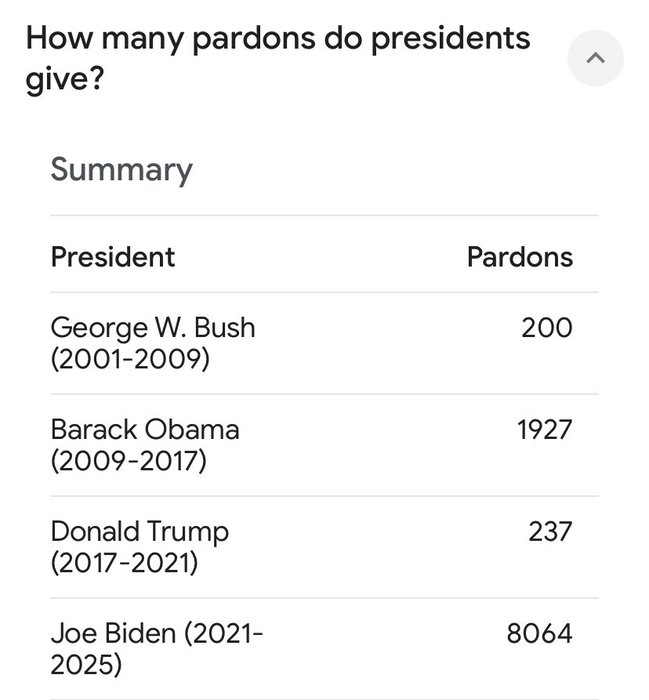This screenshot has width=649, height=700.
Task: Collapse the pardons question with the chevron
Action: [595, 59]
